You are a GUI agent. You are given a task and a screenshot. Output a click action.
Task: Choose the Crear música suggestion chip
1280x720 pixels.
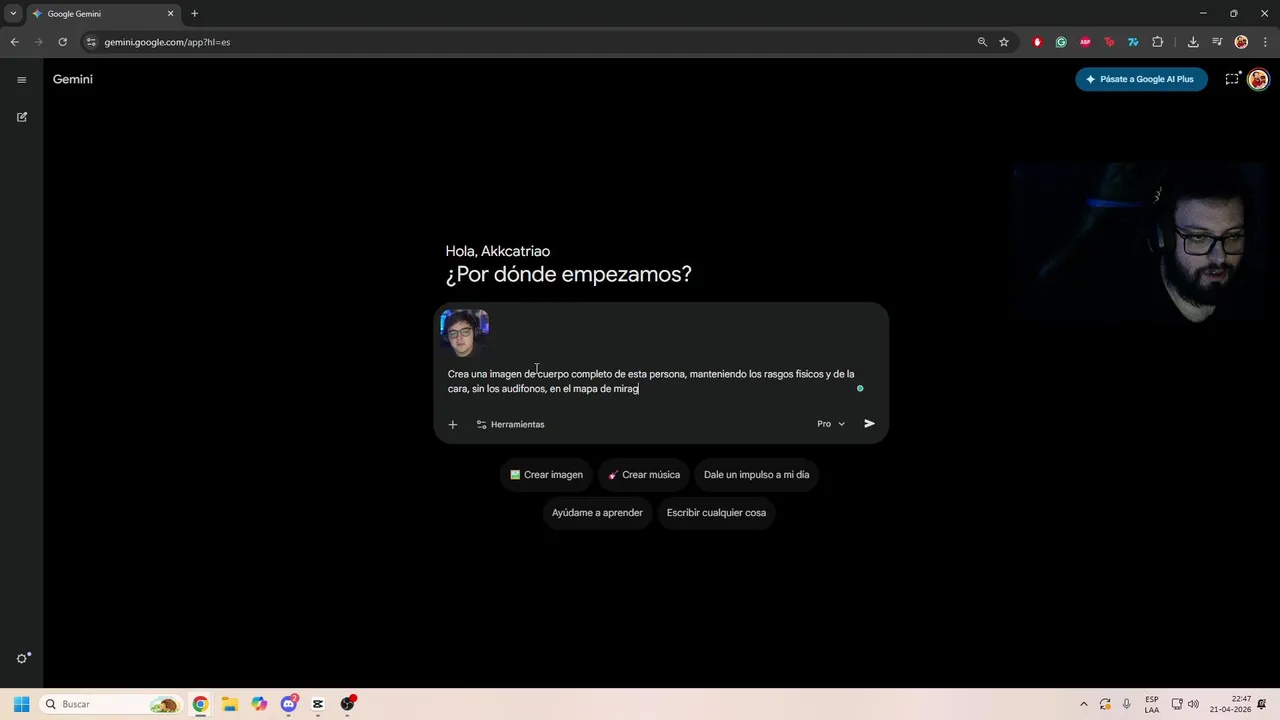[644, 475]
